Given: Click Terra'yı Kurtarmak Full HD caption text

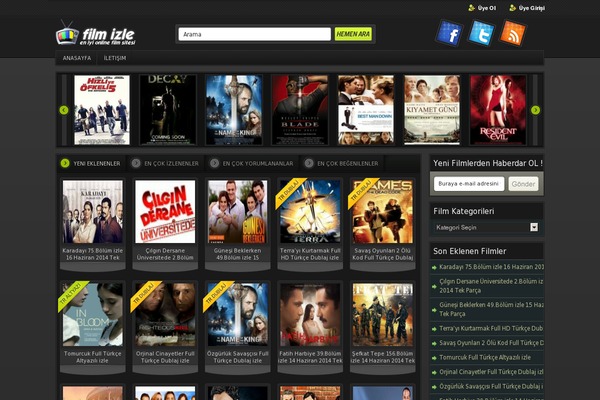Looking at the screenshot, I should coord(310,254).
